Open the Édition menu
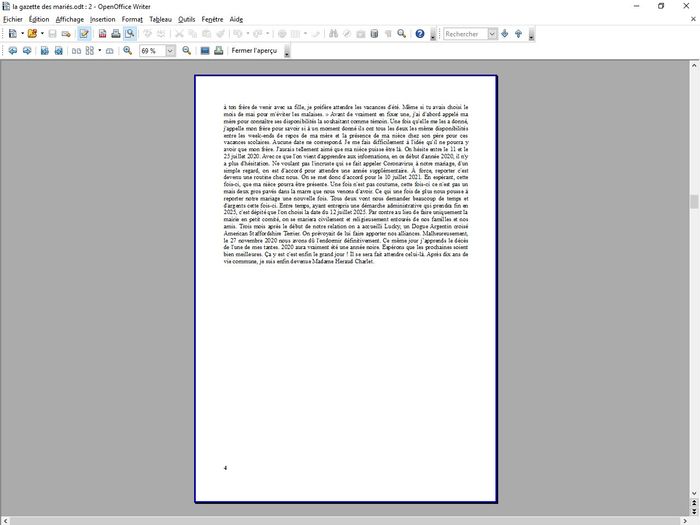The height and width of the screenshot is (525, 700). (x=39, y=19)
